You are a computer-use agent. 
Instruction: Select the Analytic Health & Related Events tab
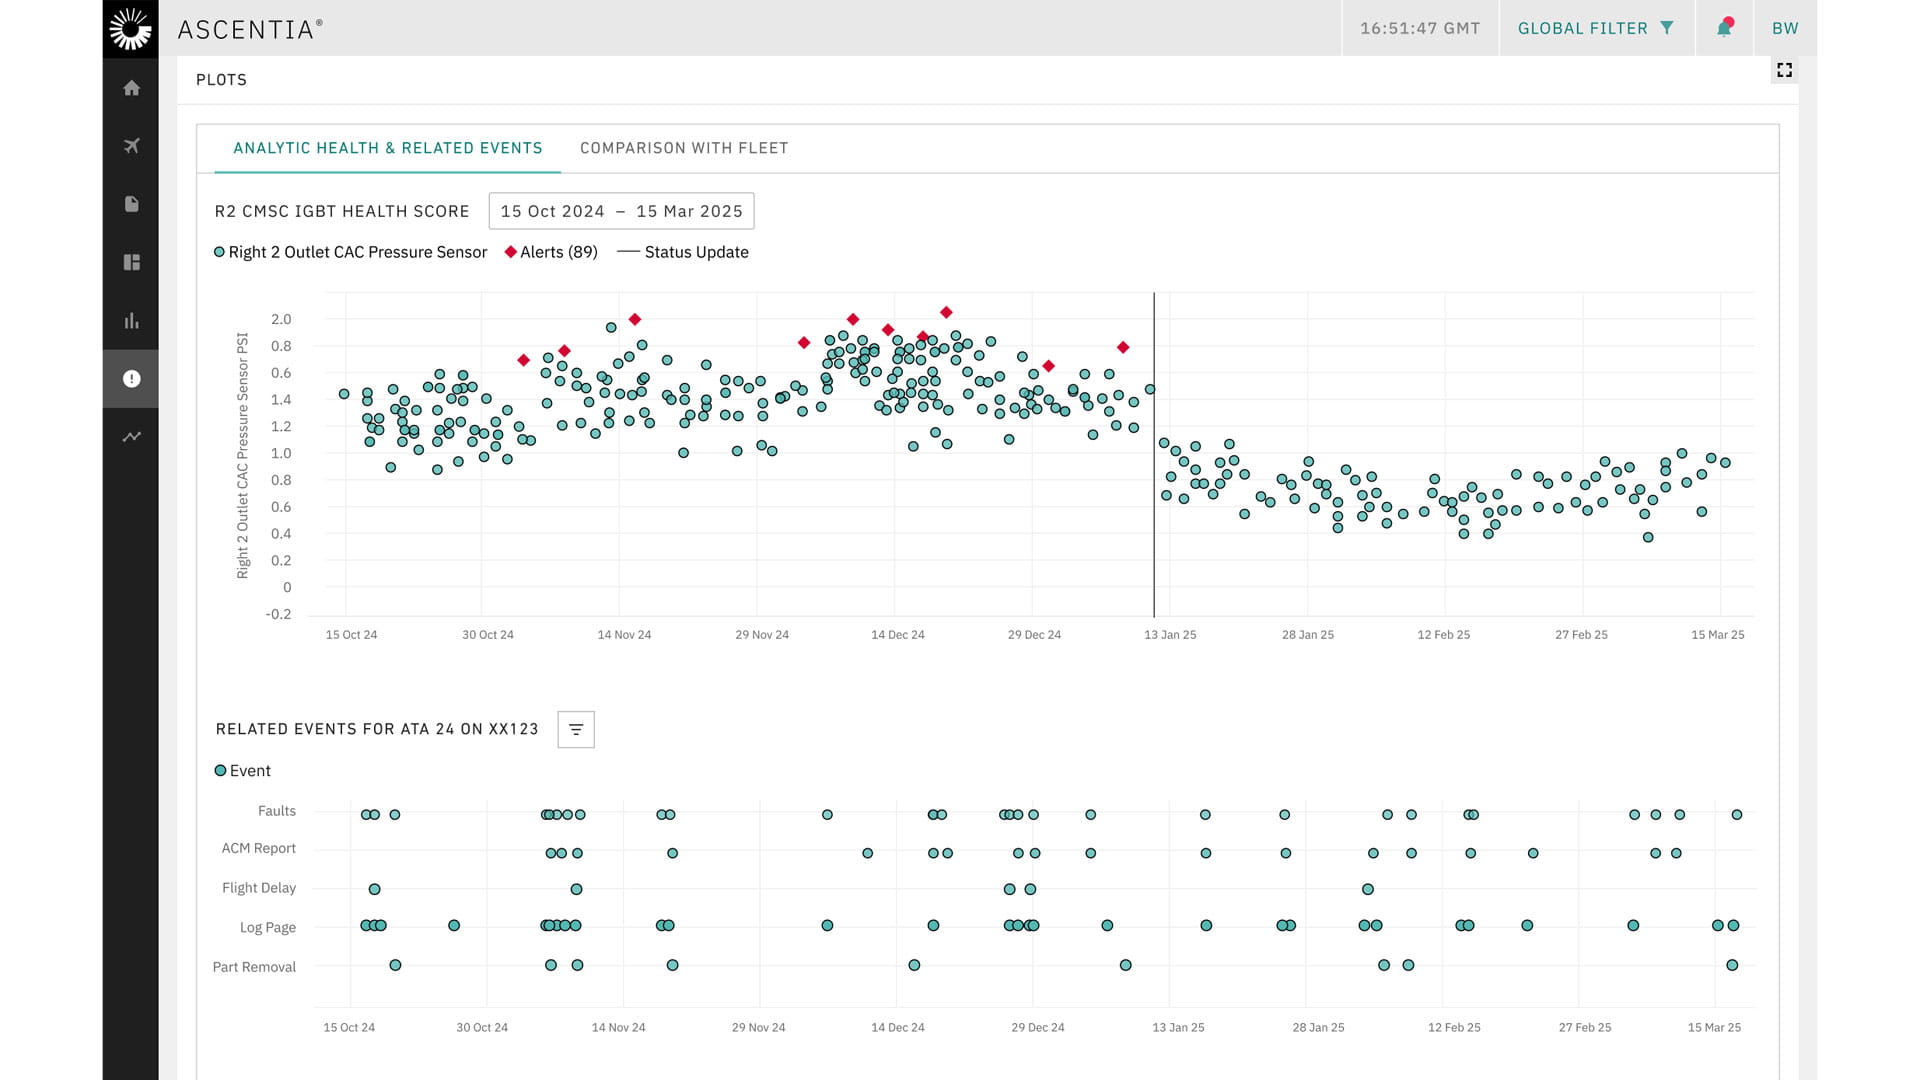click(x=387, y=148)
